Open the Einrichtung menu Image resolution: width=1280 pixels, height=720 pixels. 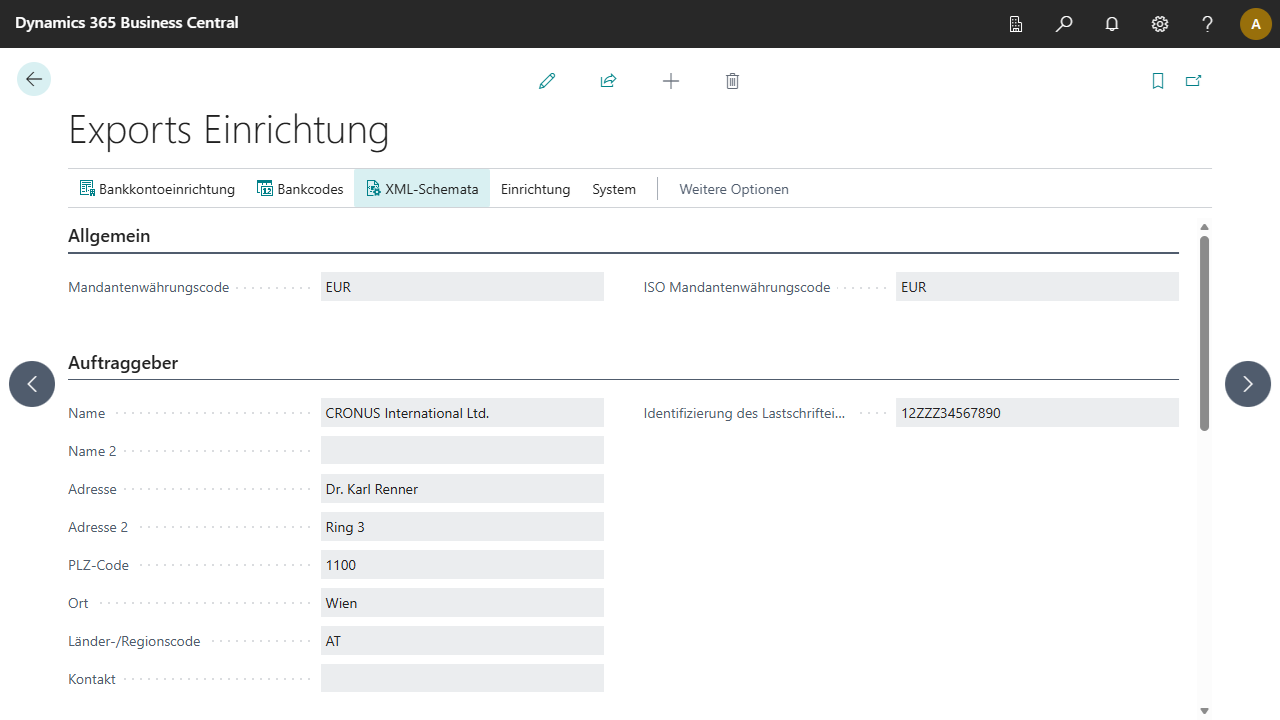click(x=535, y=189)
